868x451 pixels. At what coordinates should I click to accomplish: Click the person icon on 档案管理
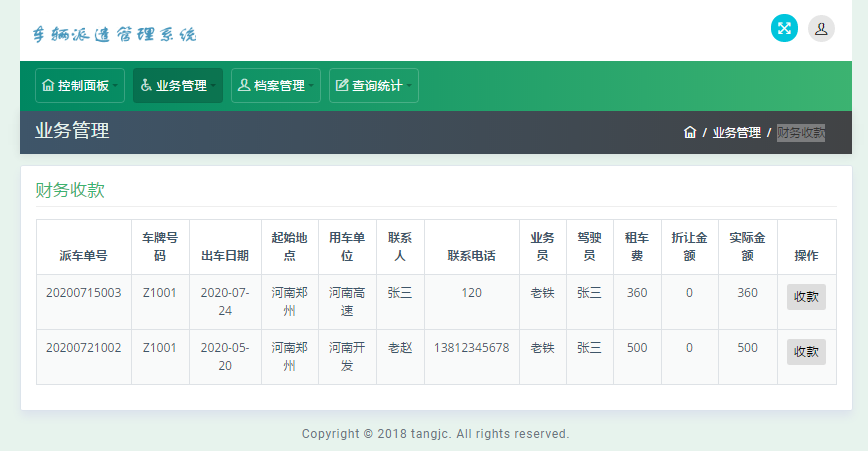(244, 85)
